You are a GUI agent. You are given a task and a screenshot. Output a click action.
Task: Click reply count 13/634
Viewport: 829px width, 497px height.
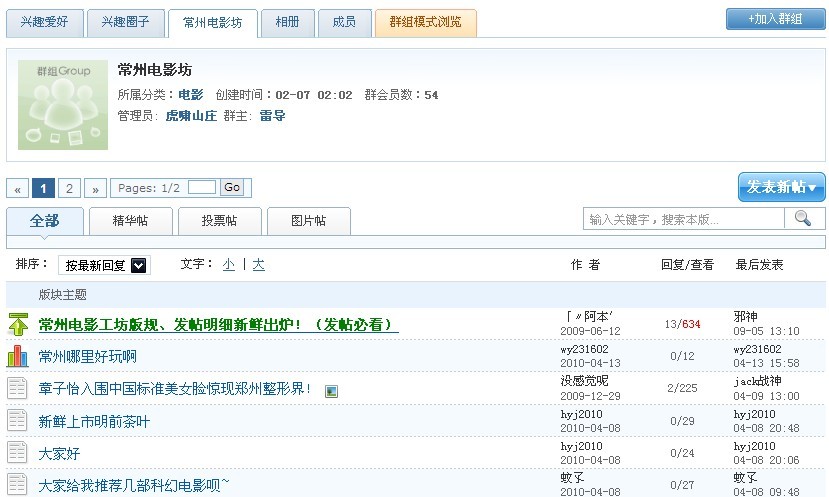tap(682, 324)
